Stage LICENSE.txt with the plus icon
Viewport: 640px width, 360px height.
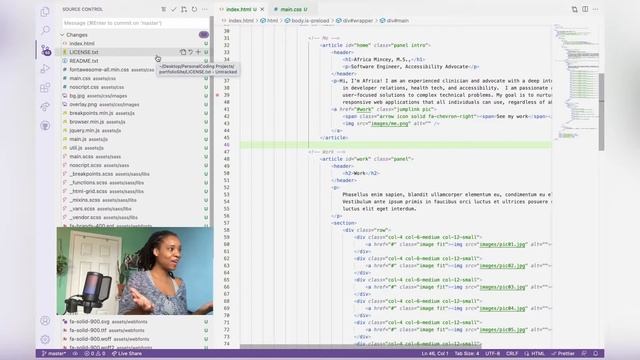pyautogui.click(x=198, y=52)
